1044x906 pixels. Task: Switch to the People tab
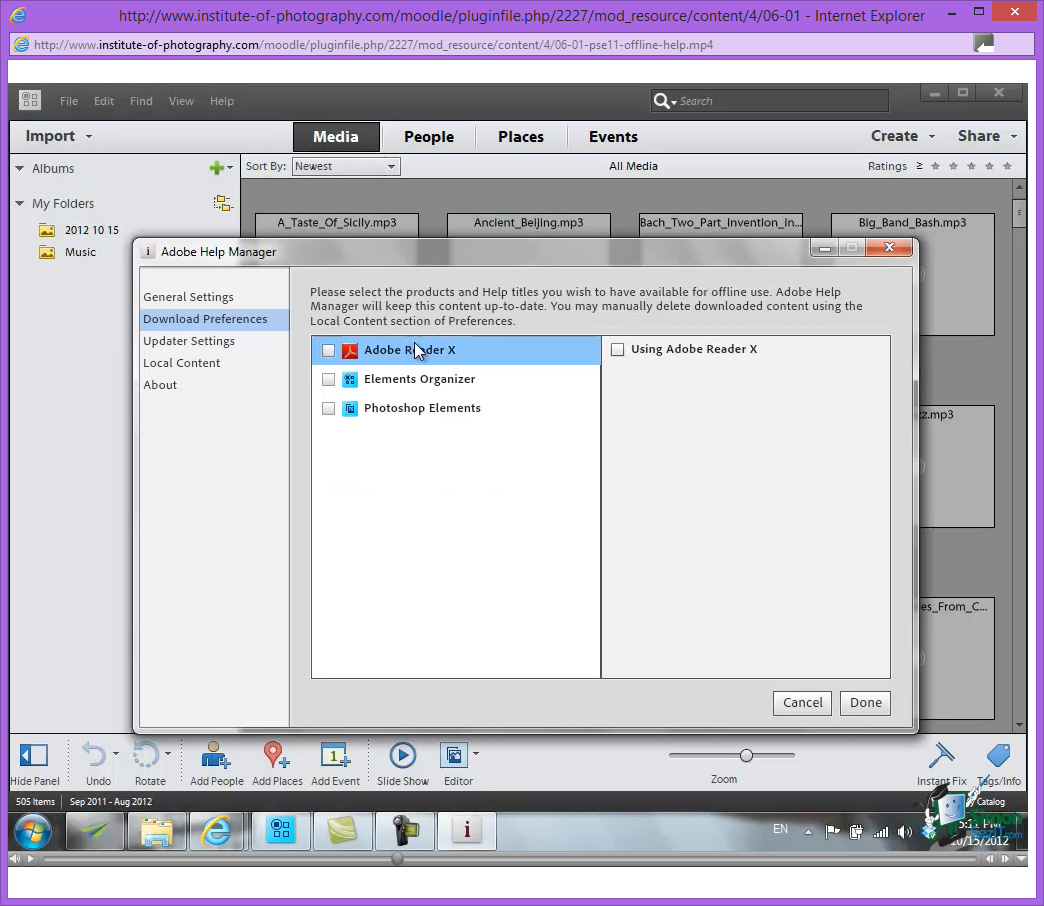(428, 136)
